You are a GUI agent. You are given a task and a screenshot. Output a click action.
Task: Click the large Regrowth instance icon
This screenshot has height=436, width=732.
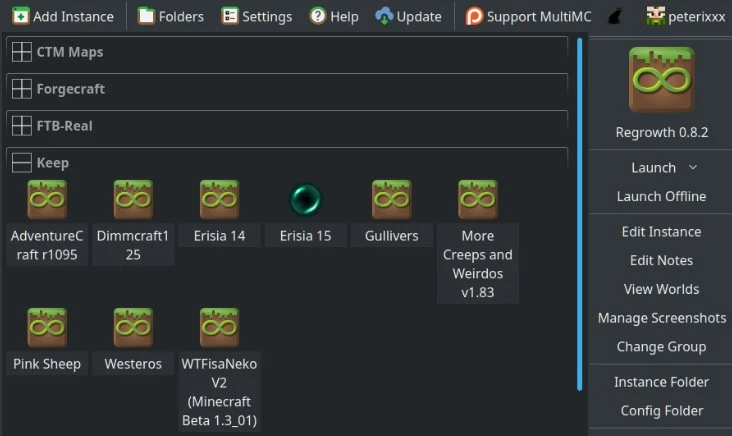pyautogui.click(x=662, y=79)
